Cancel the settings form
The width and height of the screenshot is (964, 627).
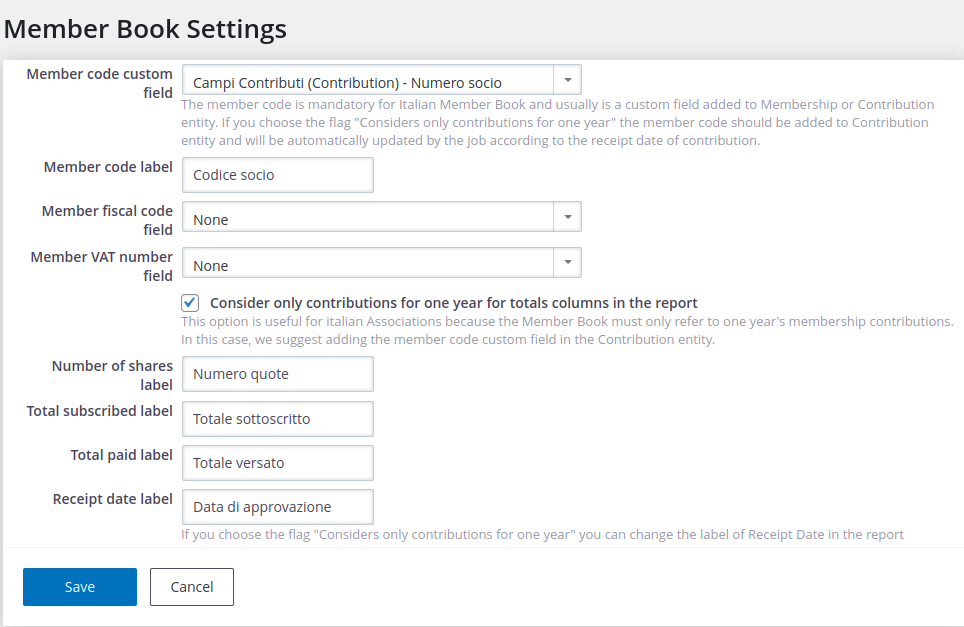[x=192, y=587]
